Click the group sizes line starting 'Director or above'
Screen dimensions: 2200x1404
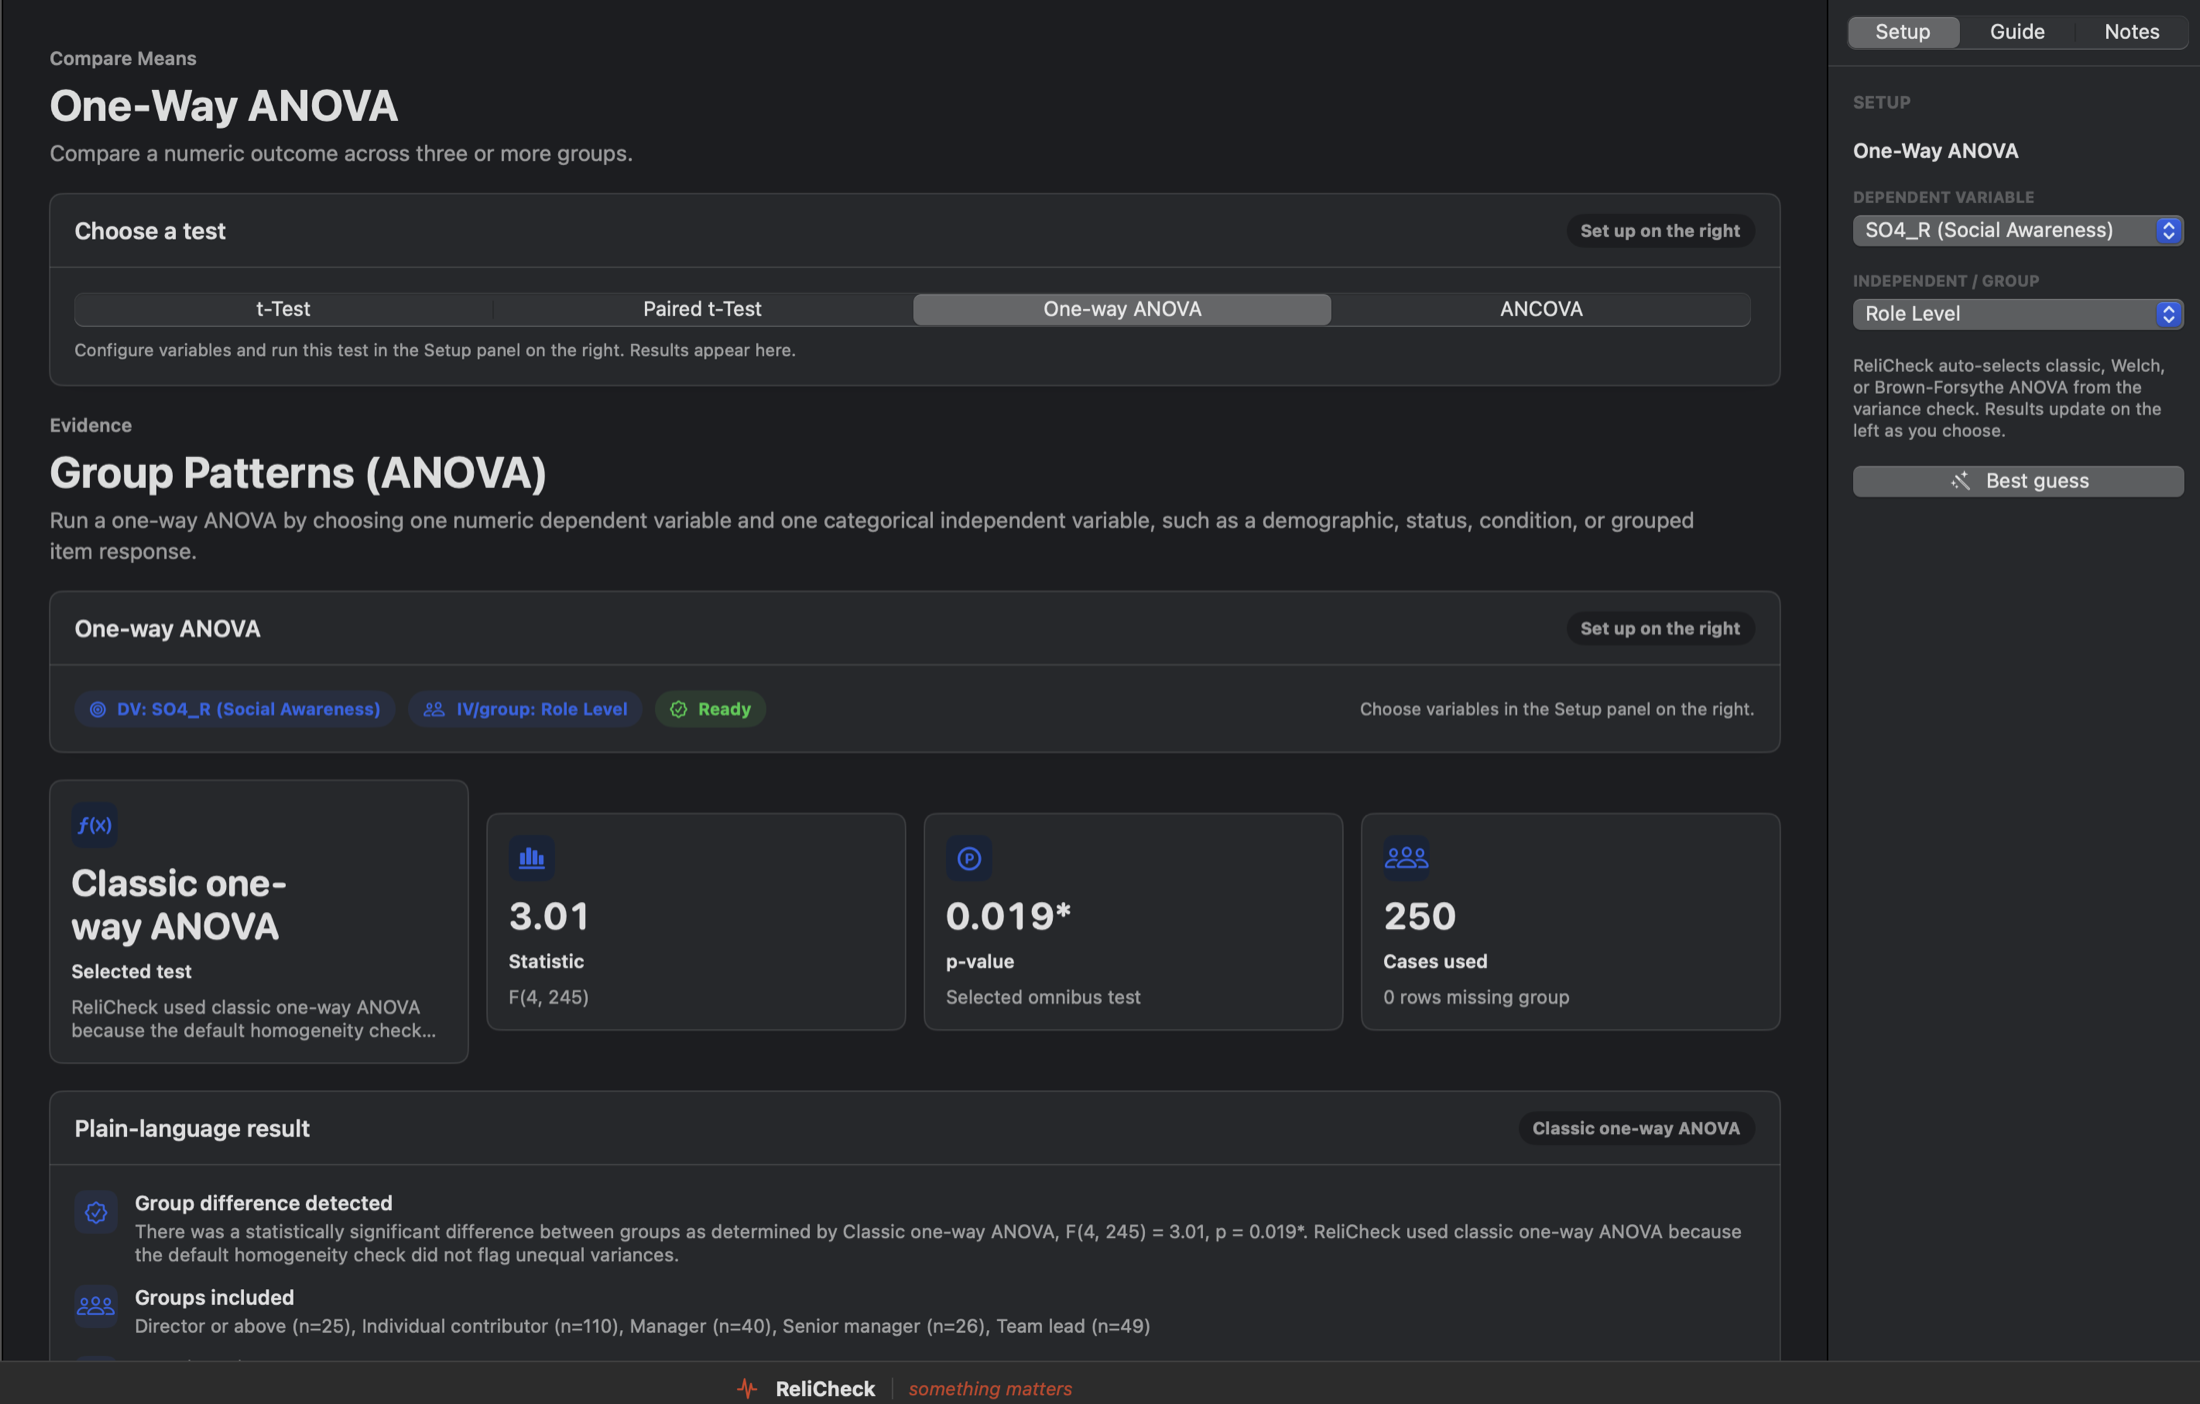(642, 1326)
